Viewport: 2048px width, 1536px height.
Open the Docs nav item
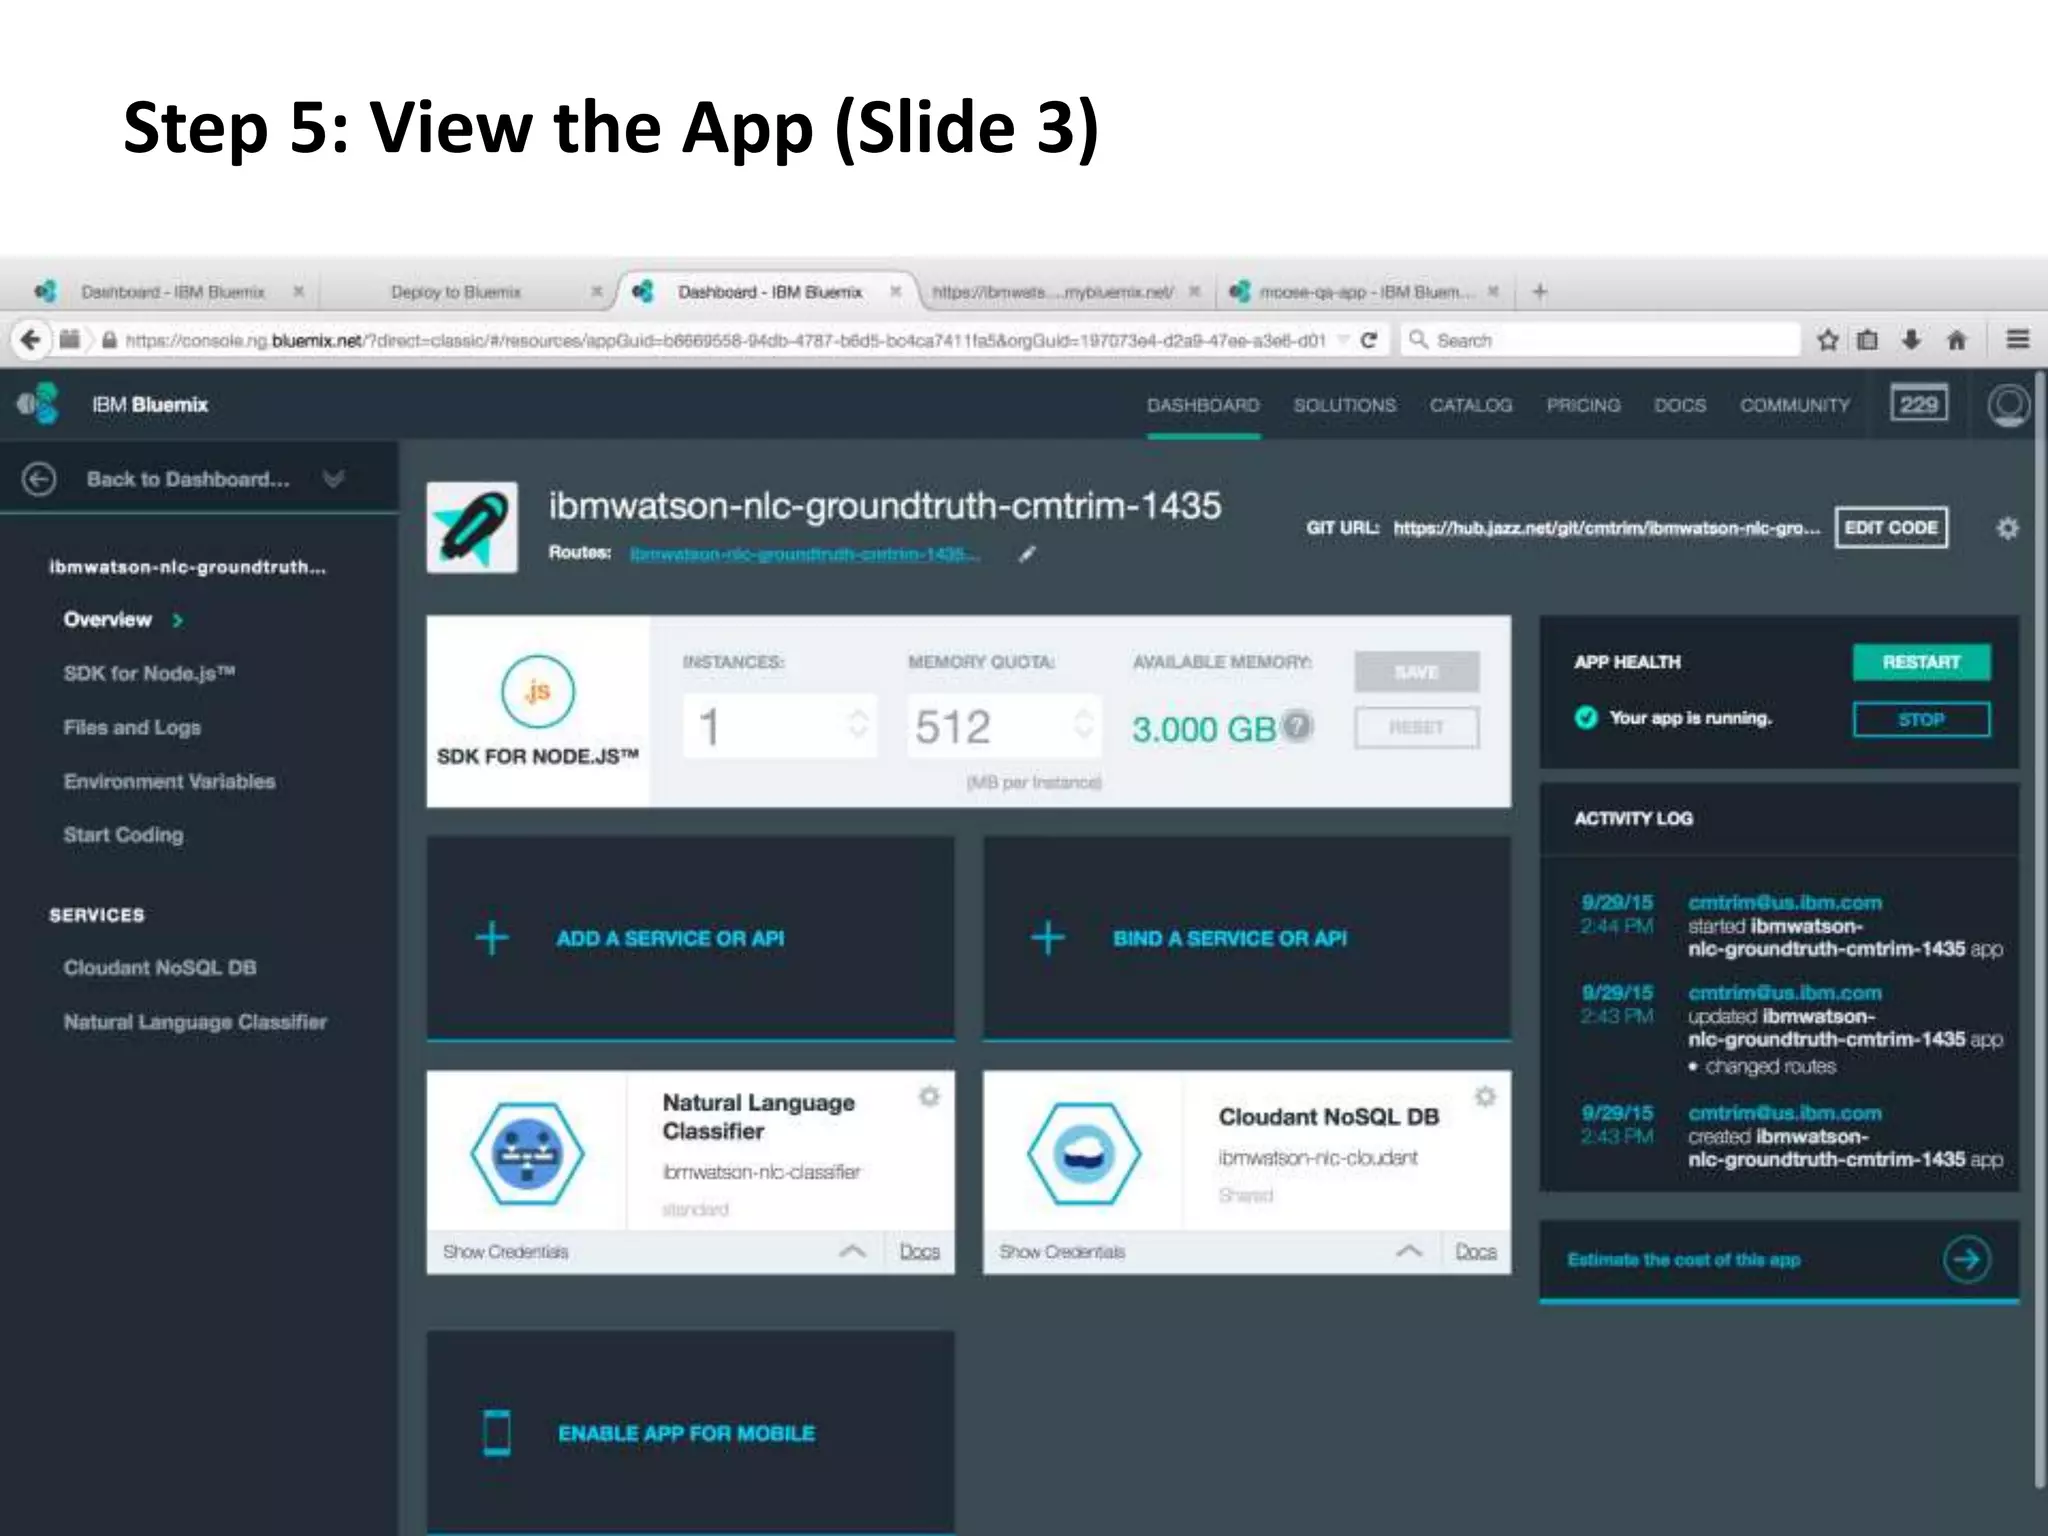pos(1680,405)
